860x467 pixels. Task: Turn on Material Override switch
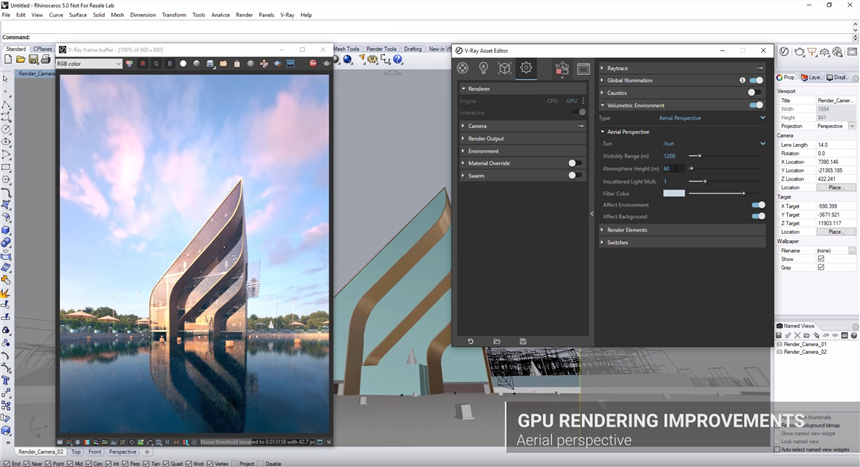point(575,163)
